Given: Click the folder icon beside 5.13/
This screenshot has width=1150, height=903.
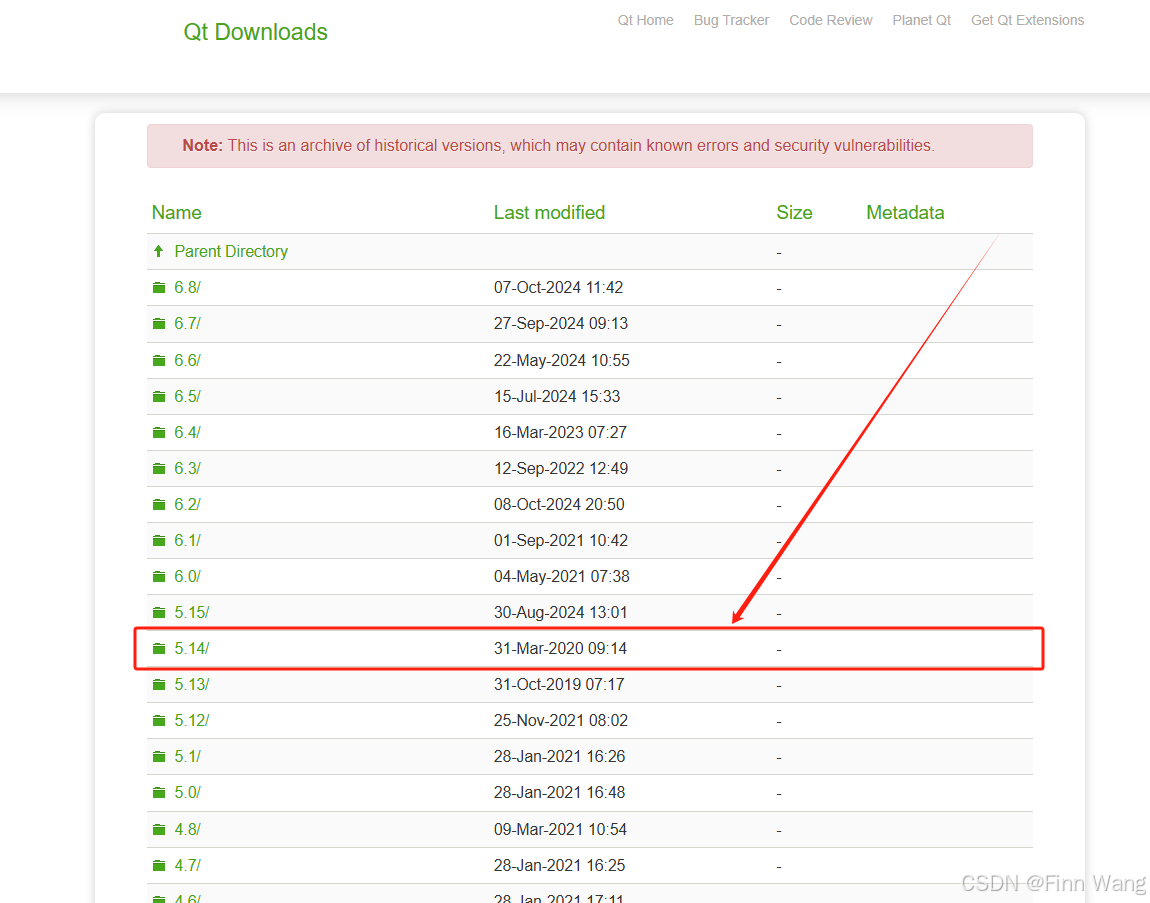Looking at the screenshot, I should pos(159,684).
